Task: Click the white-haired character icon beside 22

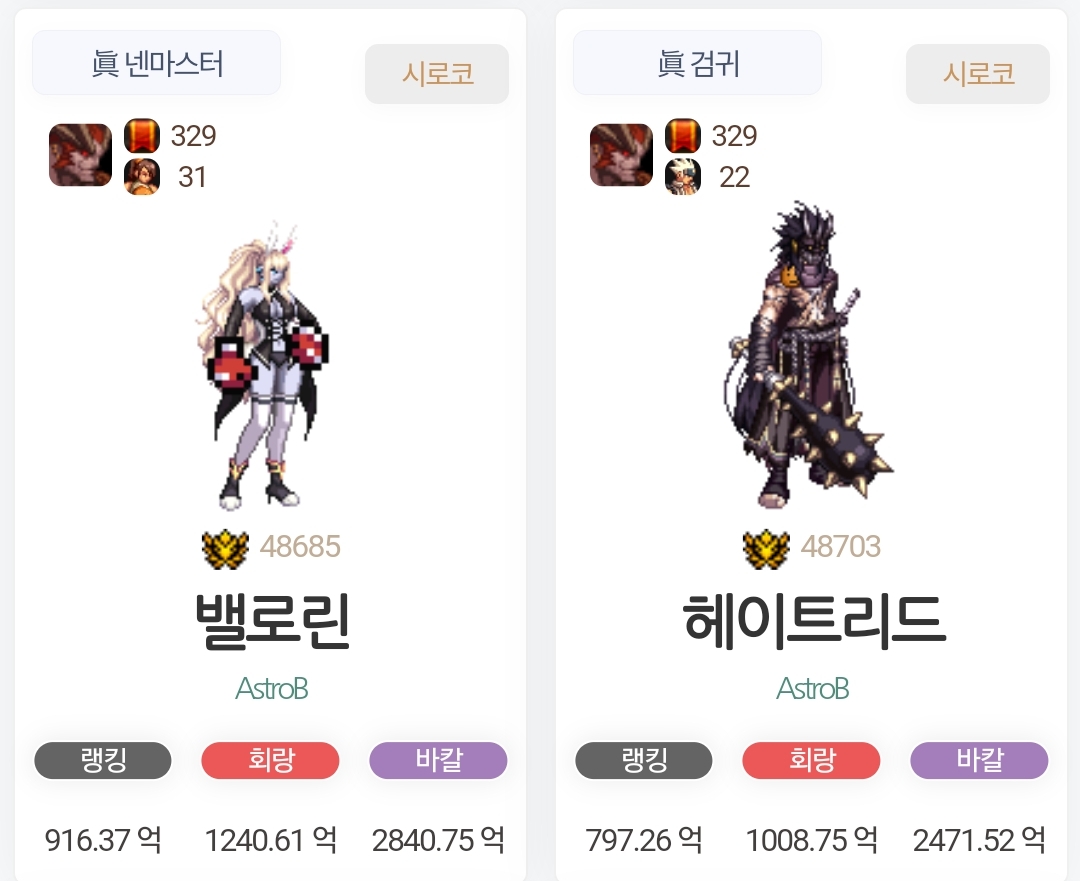Action: pos(683,177)
